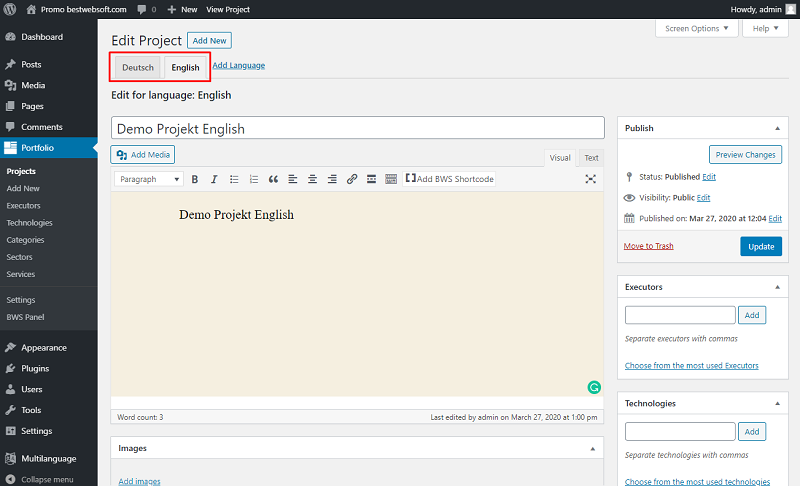Align text right in editor
This screenshot has height=486, width=800.
click(x=332, y=179)
